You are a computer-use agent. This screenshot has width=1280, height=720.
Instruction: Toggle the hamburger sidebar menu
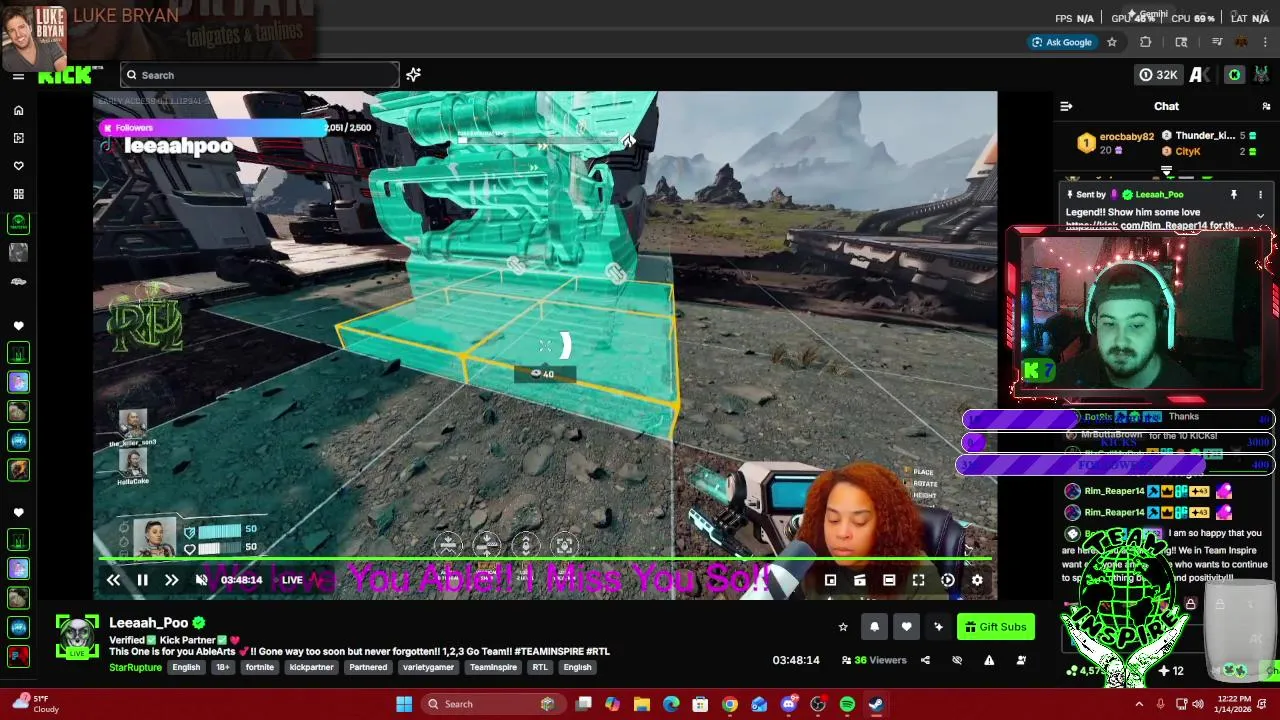18,75
